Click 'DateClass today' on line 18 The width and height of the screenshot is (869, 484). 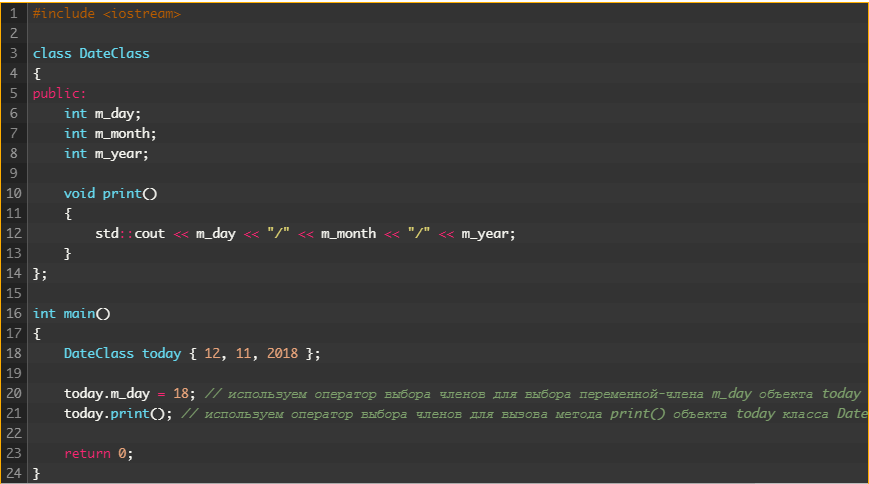(122, 354)
